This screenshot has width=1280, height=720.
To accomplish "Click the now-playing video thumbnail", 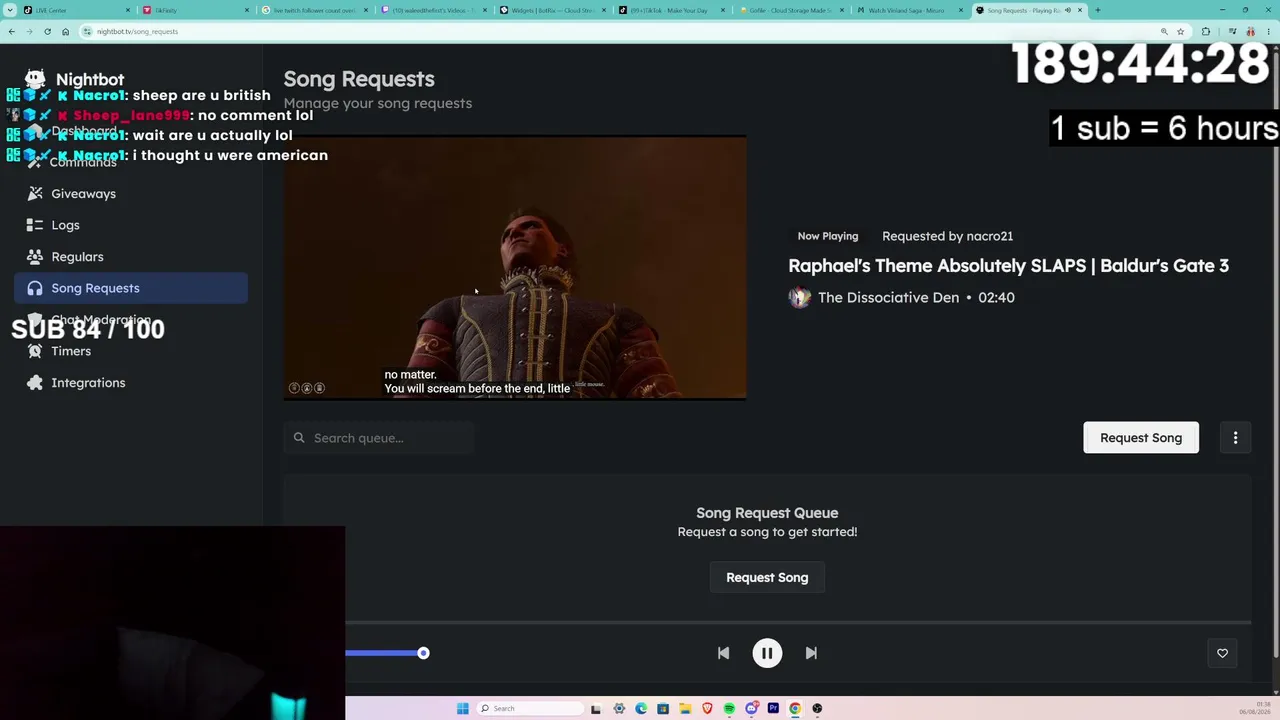I will (515, 268).
